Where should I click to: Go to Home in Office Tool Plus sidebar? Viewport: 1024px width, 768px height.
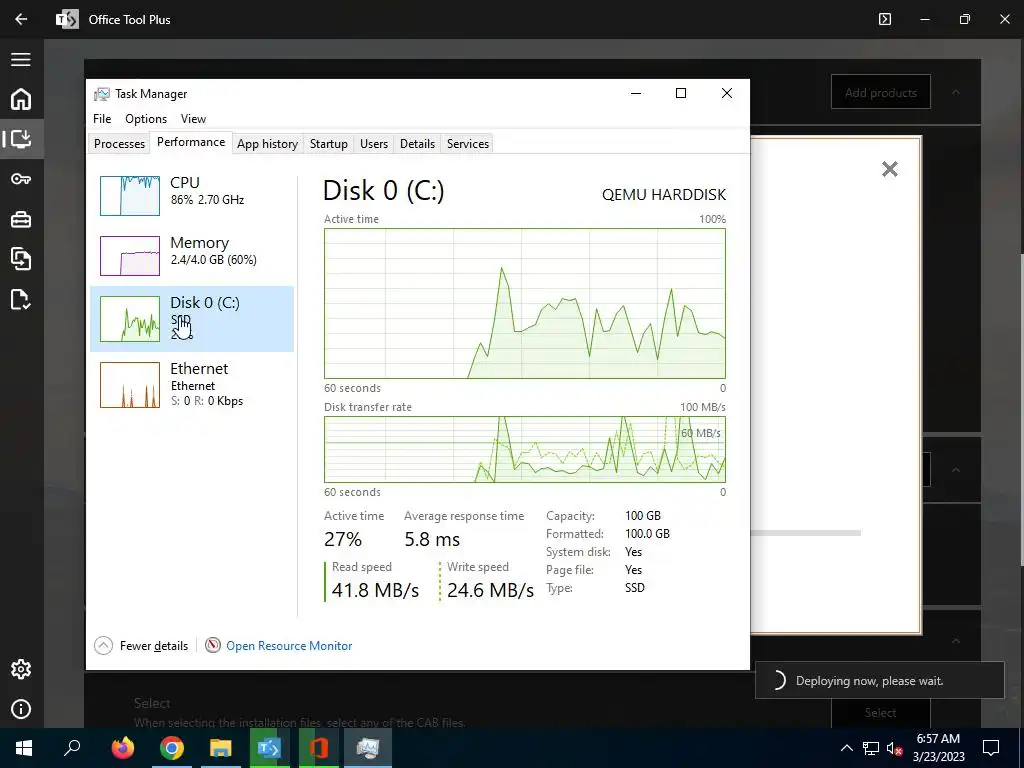21,99
